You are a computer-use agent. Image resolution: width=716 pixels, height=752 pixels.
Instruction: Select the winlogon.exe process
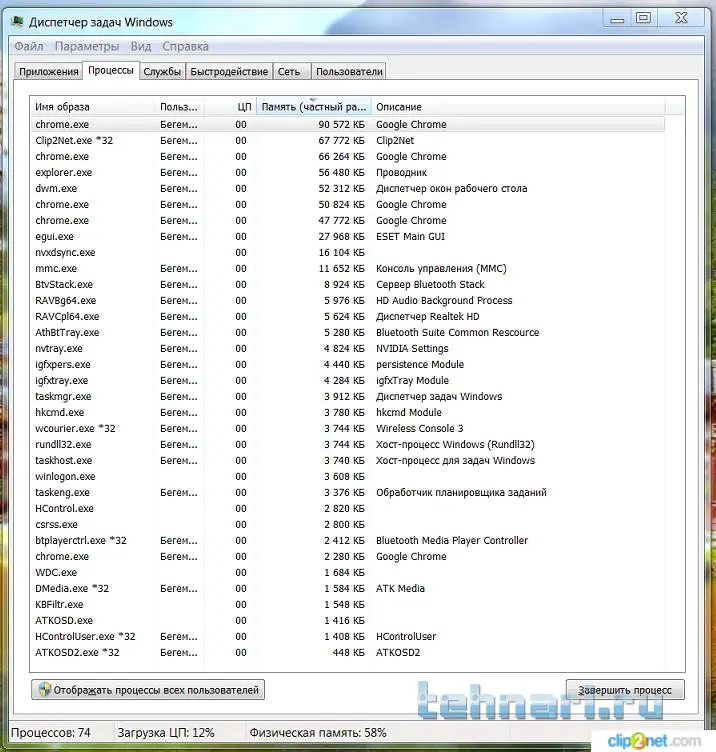[347, 477]
